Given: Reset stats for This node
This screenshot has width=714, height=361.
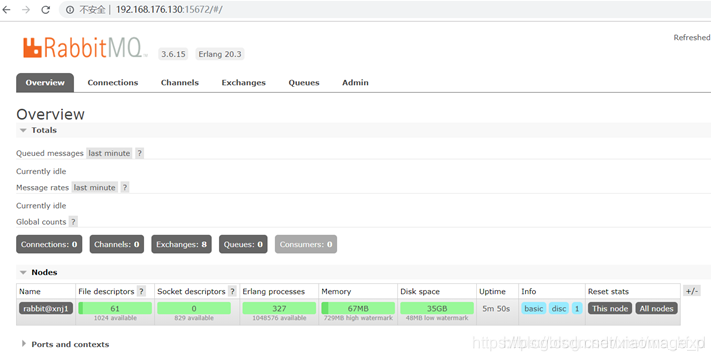Looking at the screenshot, I should click(x=610, y=309).
